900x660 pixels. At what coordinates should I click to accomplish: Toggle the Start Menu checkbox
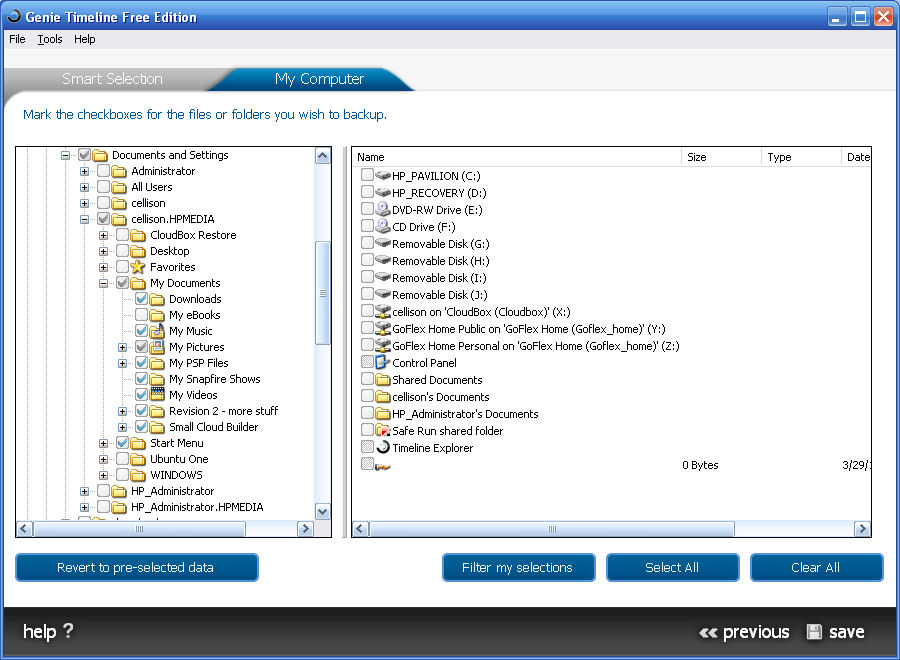point(122,442)
